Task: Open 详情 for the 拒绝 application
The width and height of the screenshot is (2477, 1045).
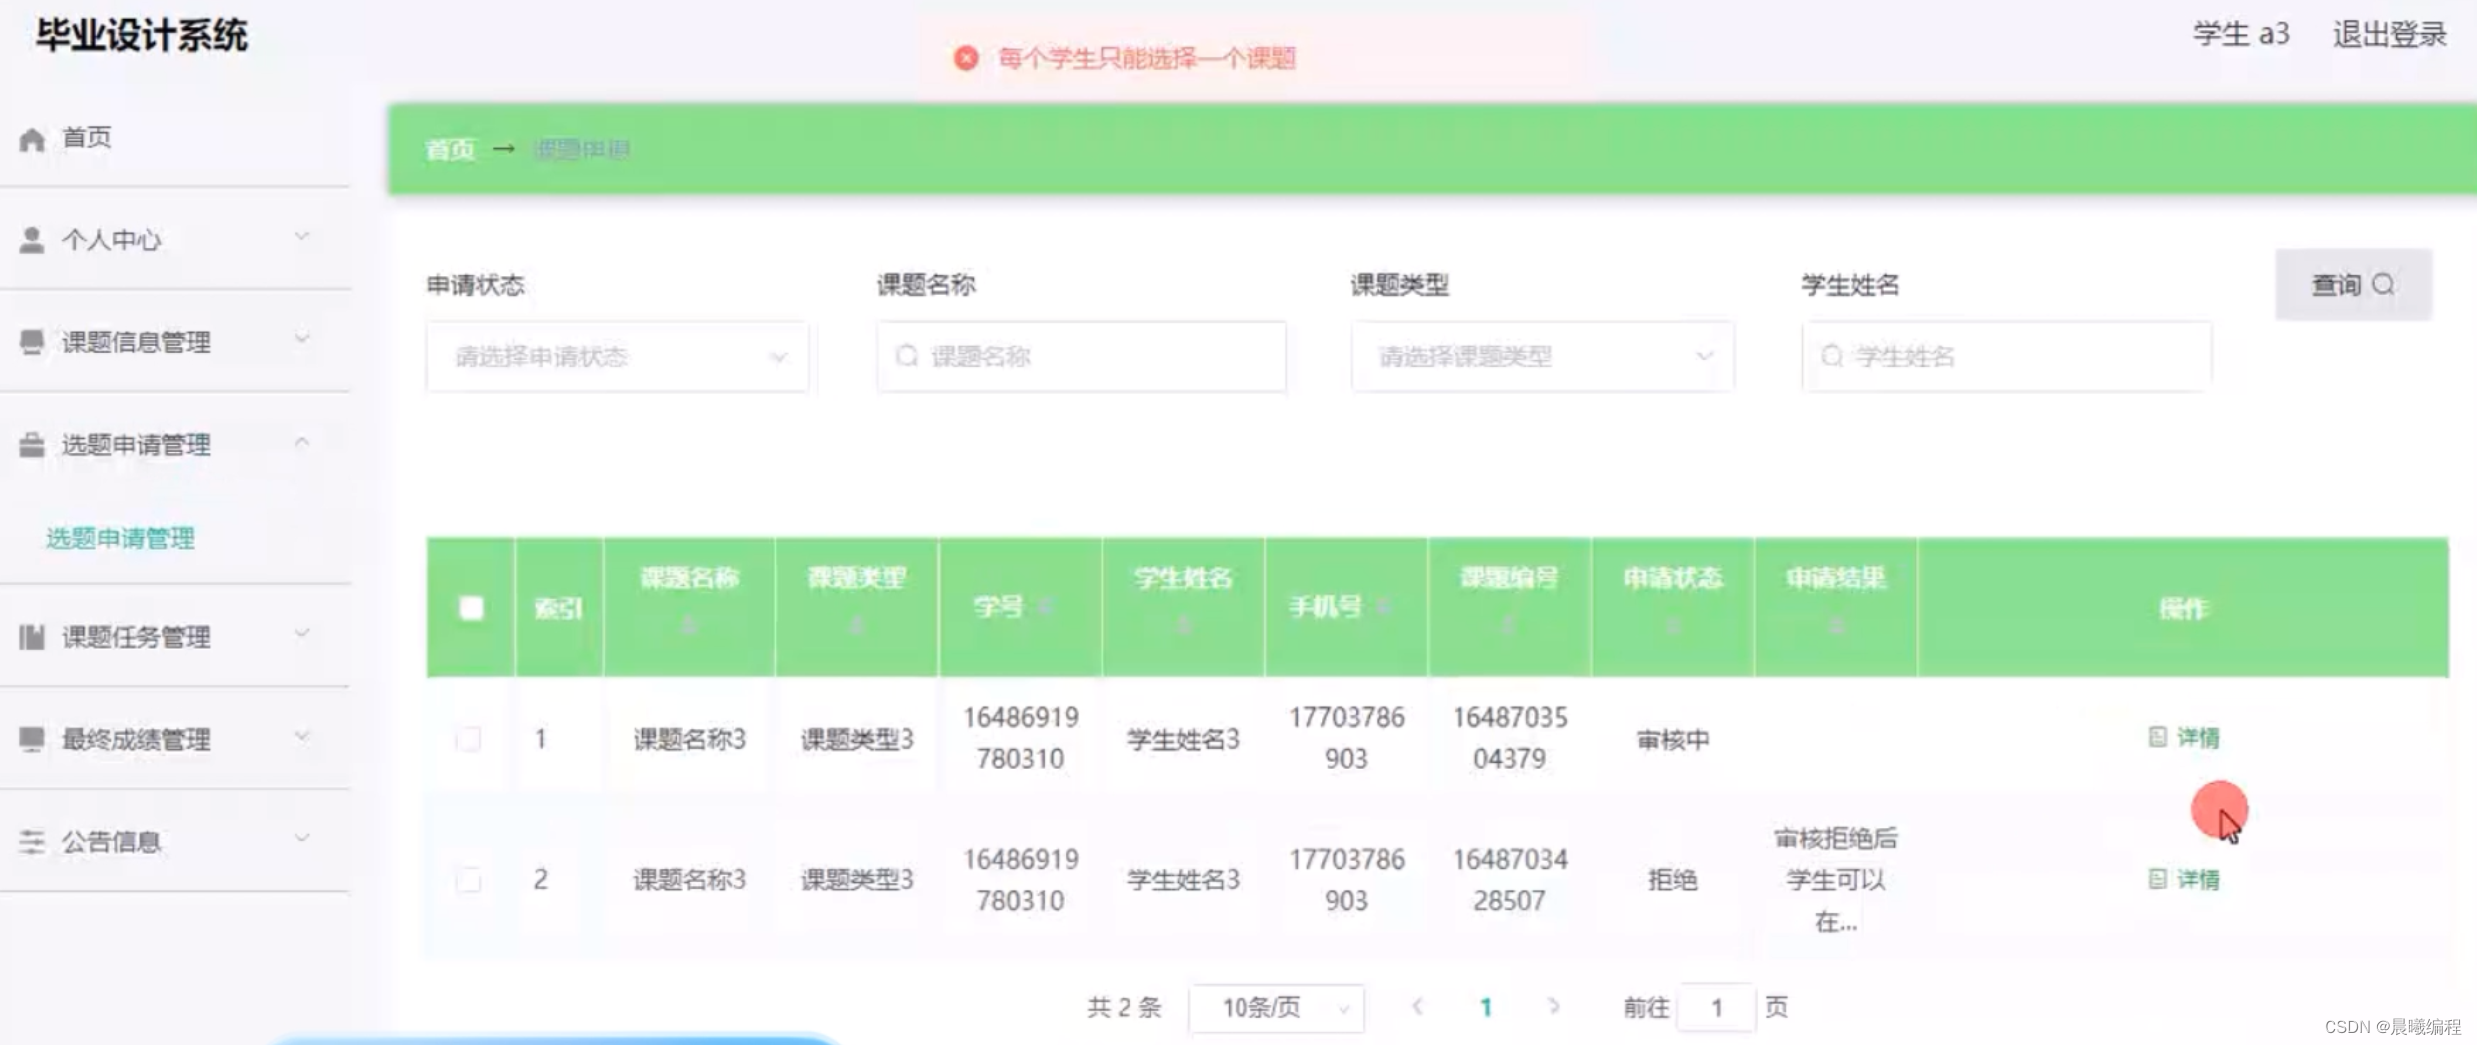Action: 2184,880
